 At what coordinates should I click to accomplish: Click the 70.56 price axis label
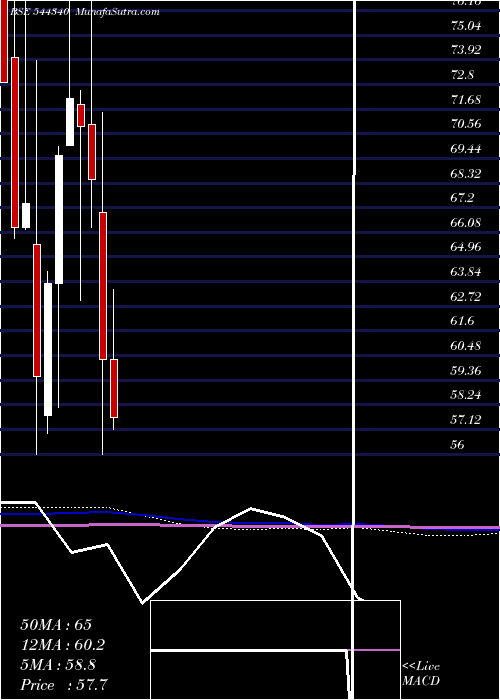point(467,125)
